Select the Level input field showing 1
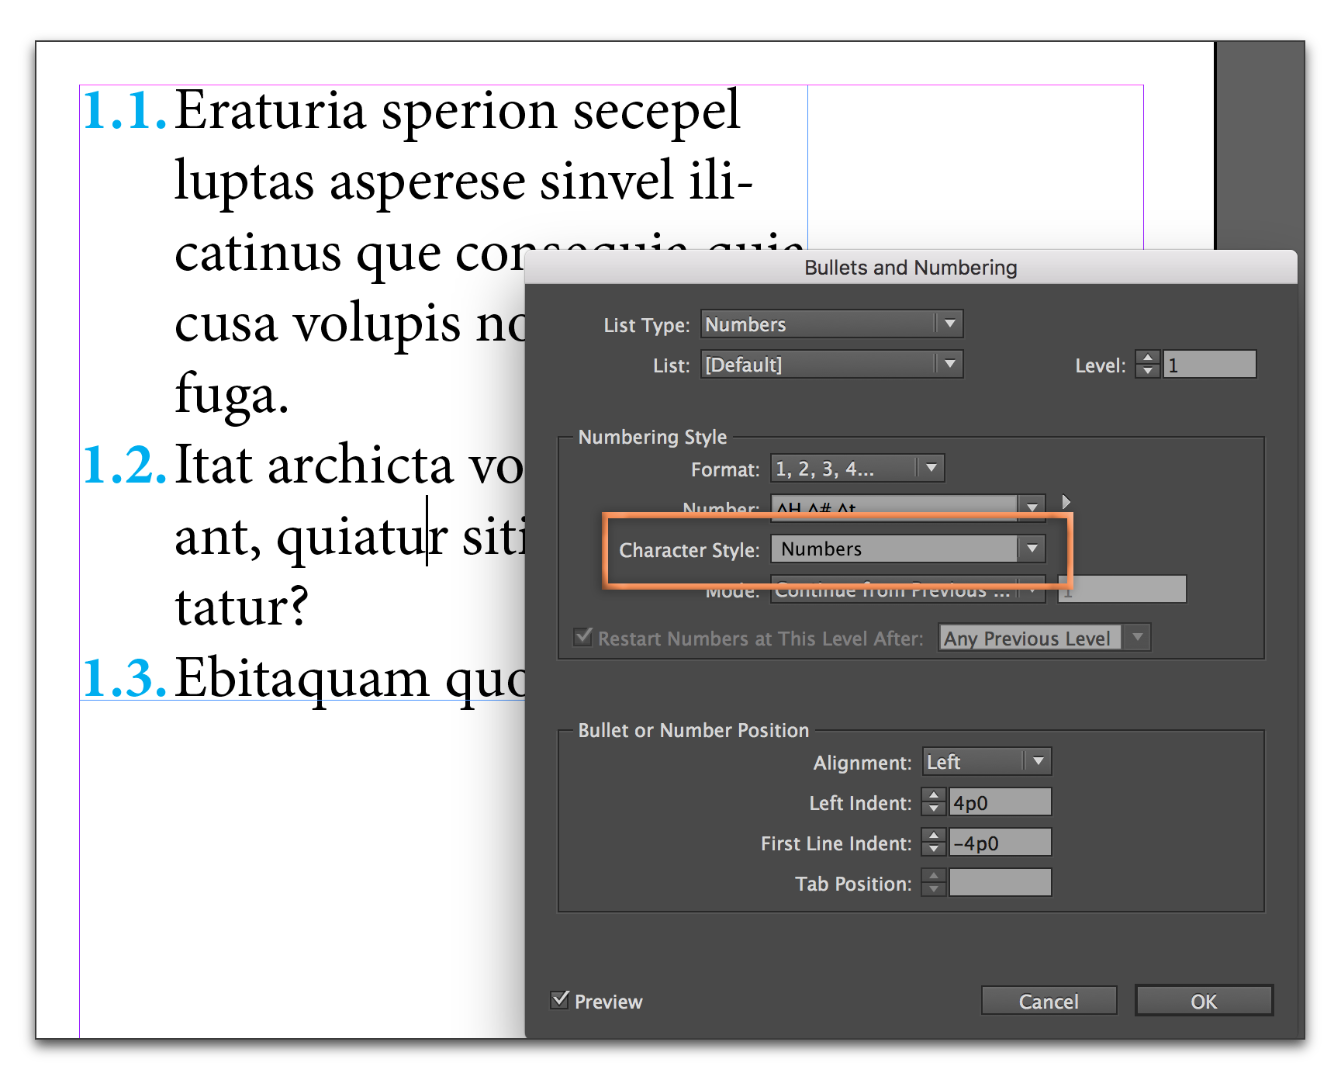Screen dimensions: 1341x1080 1209,363
